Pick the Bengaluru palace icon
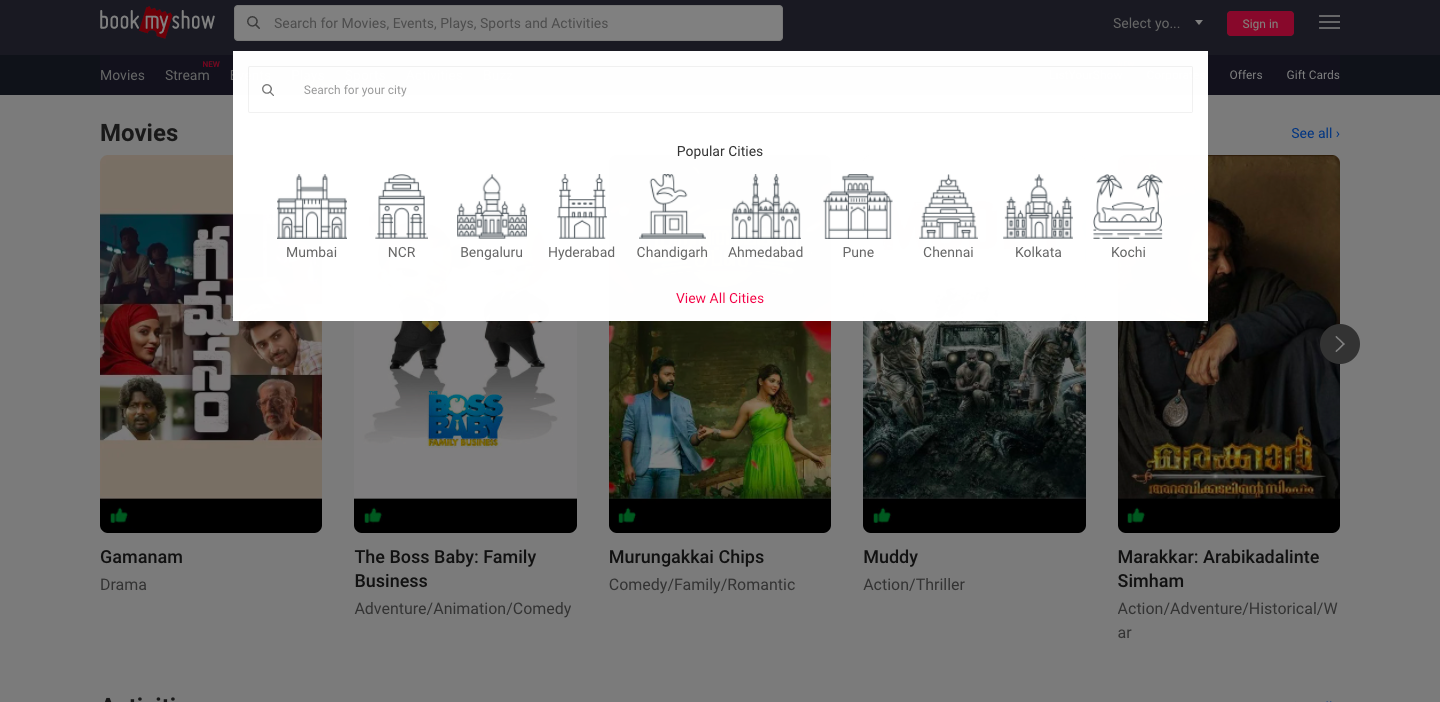 click(492, 207)
